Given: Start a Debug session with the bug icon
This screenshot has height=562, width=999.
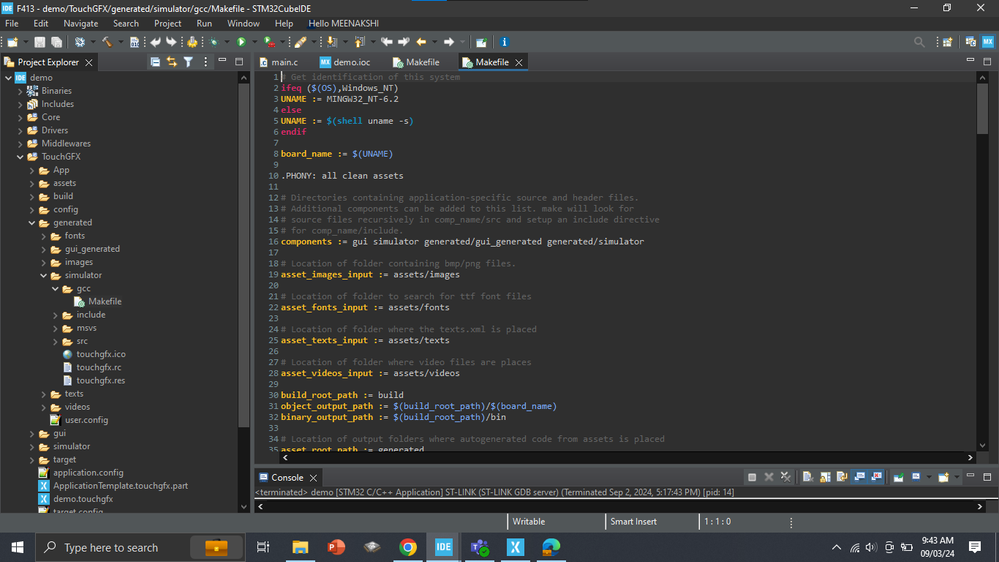Looking at the screenshot, I should click(213, 42).
